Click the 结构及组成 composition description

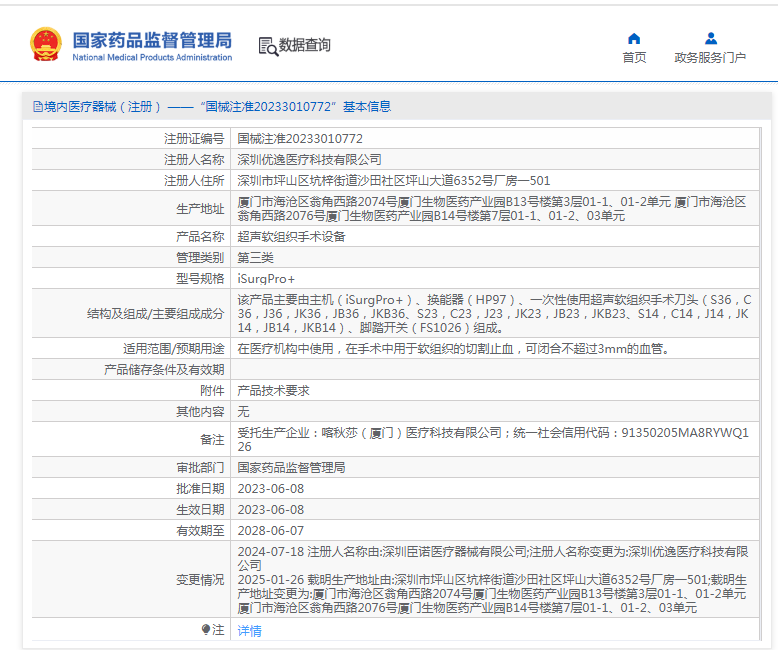(494, 314)
